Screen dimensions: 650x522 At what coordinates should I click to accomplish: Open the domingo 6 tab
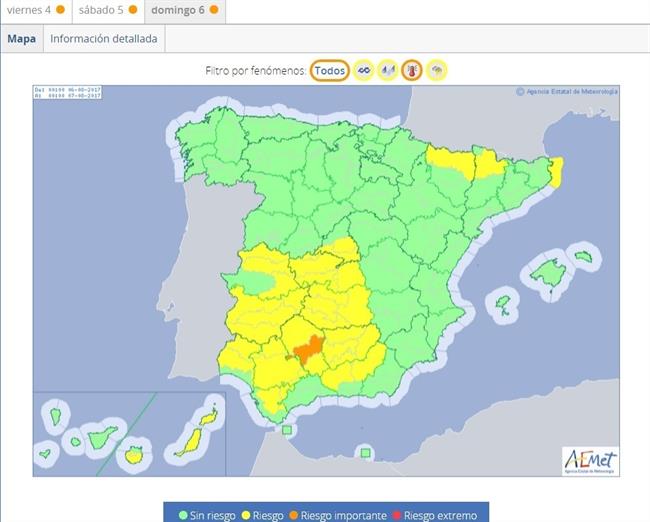coord(185,10)
